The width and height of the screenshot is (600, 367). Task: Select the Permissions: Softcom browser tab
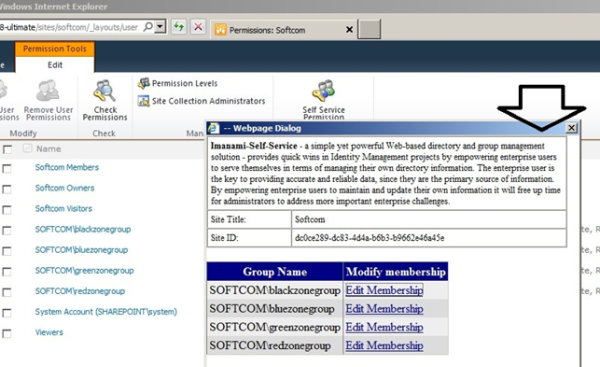tap(284, 29)
